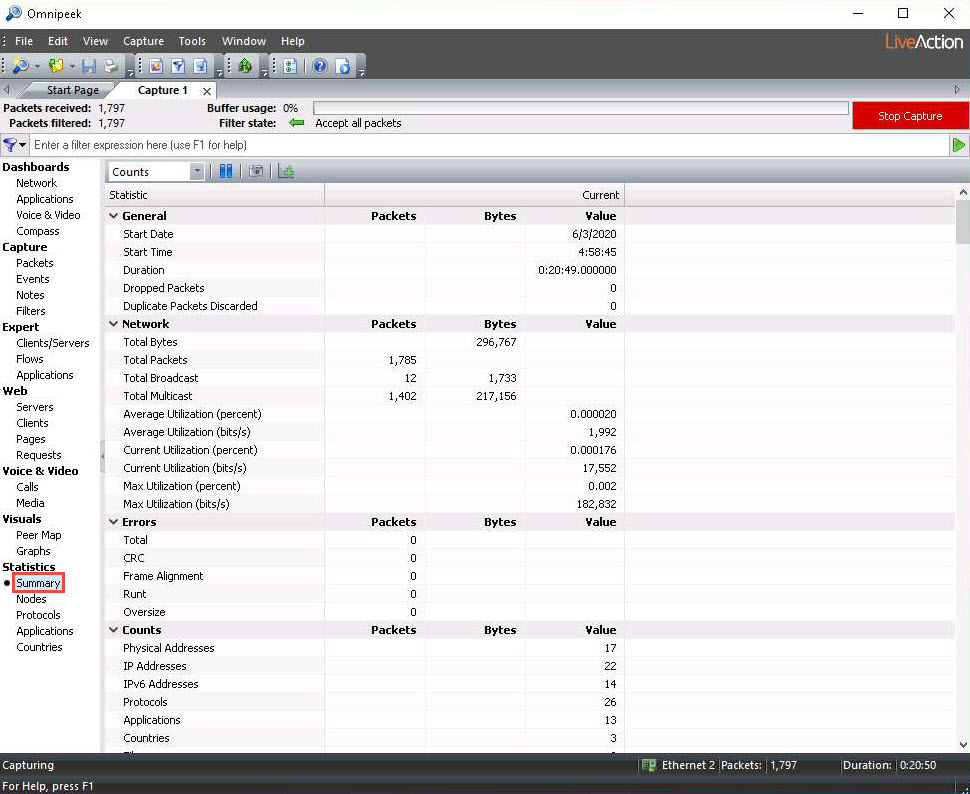970x794 pixels.
Task: Collapse the Counts statistics group
Action: tap(113, 630)
